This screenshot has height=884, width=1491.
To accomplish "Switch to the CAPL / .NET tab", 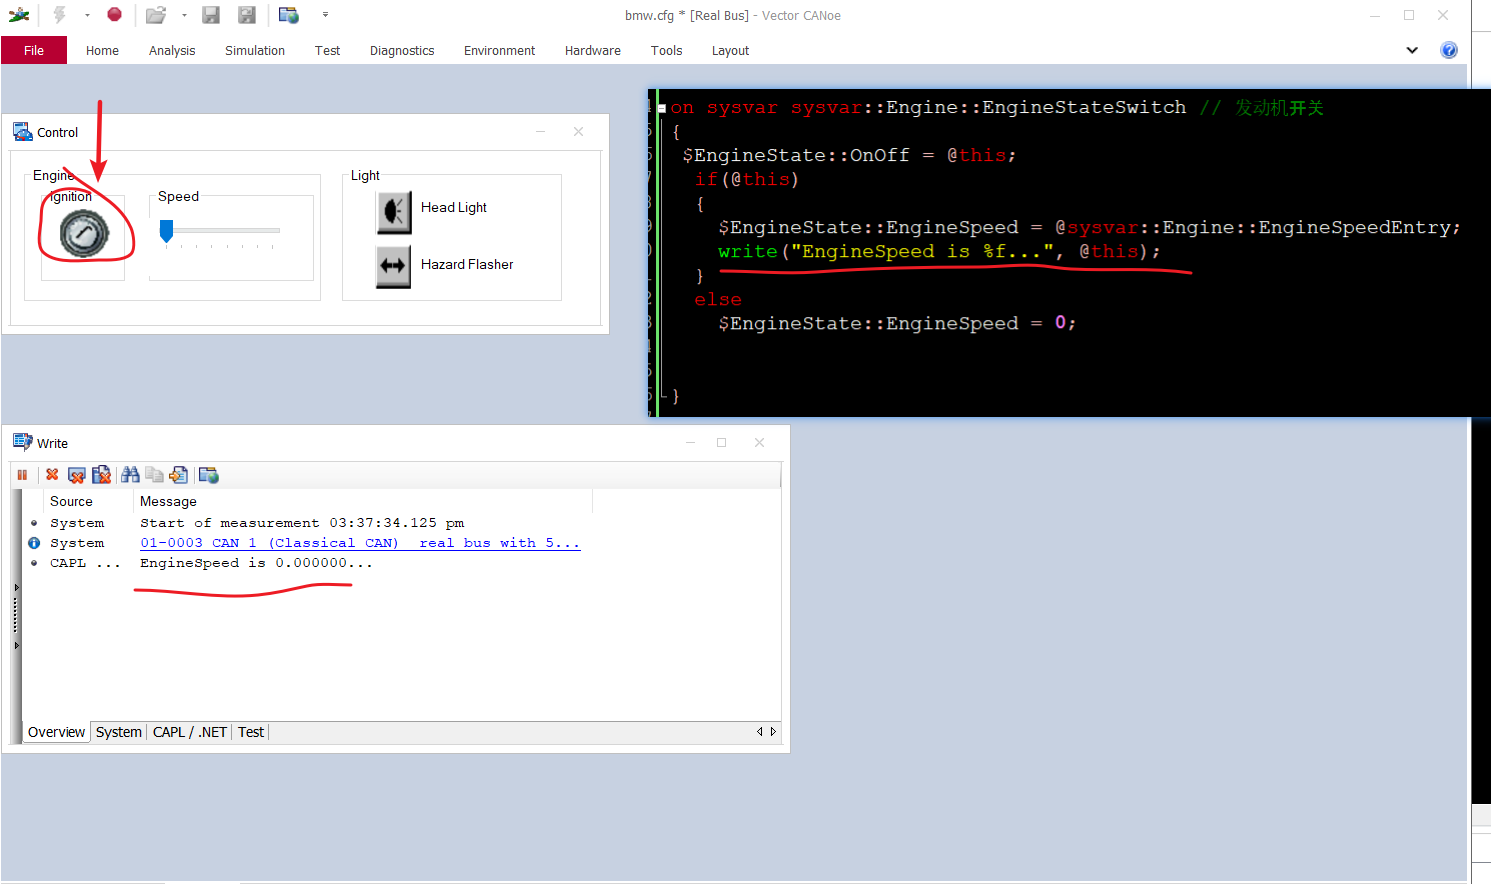I will pos(190,732).
